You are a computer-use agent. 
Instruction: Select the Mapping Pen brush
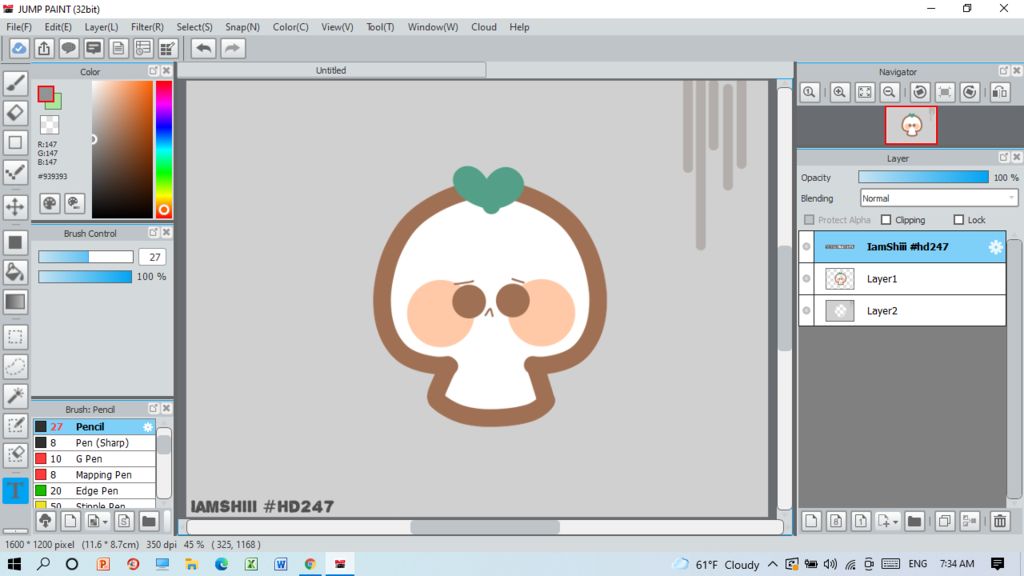pos(95,475)
